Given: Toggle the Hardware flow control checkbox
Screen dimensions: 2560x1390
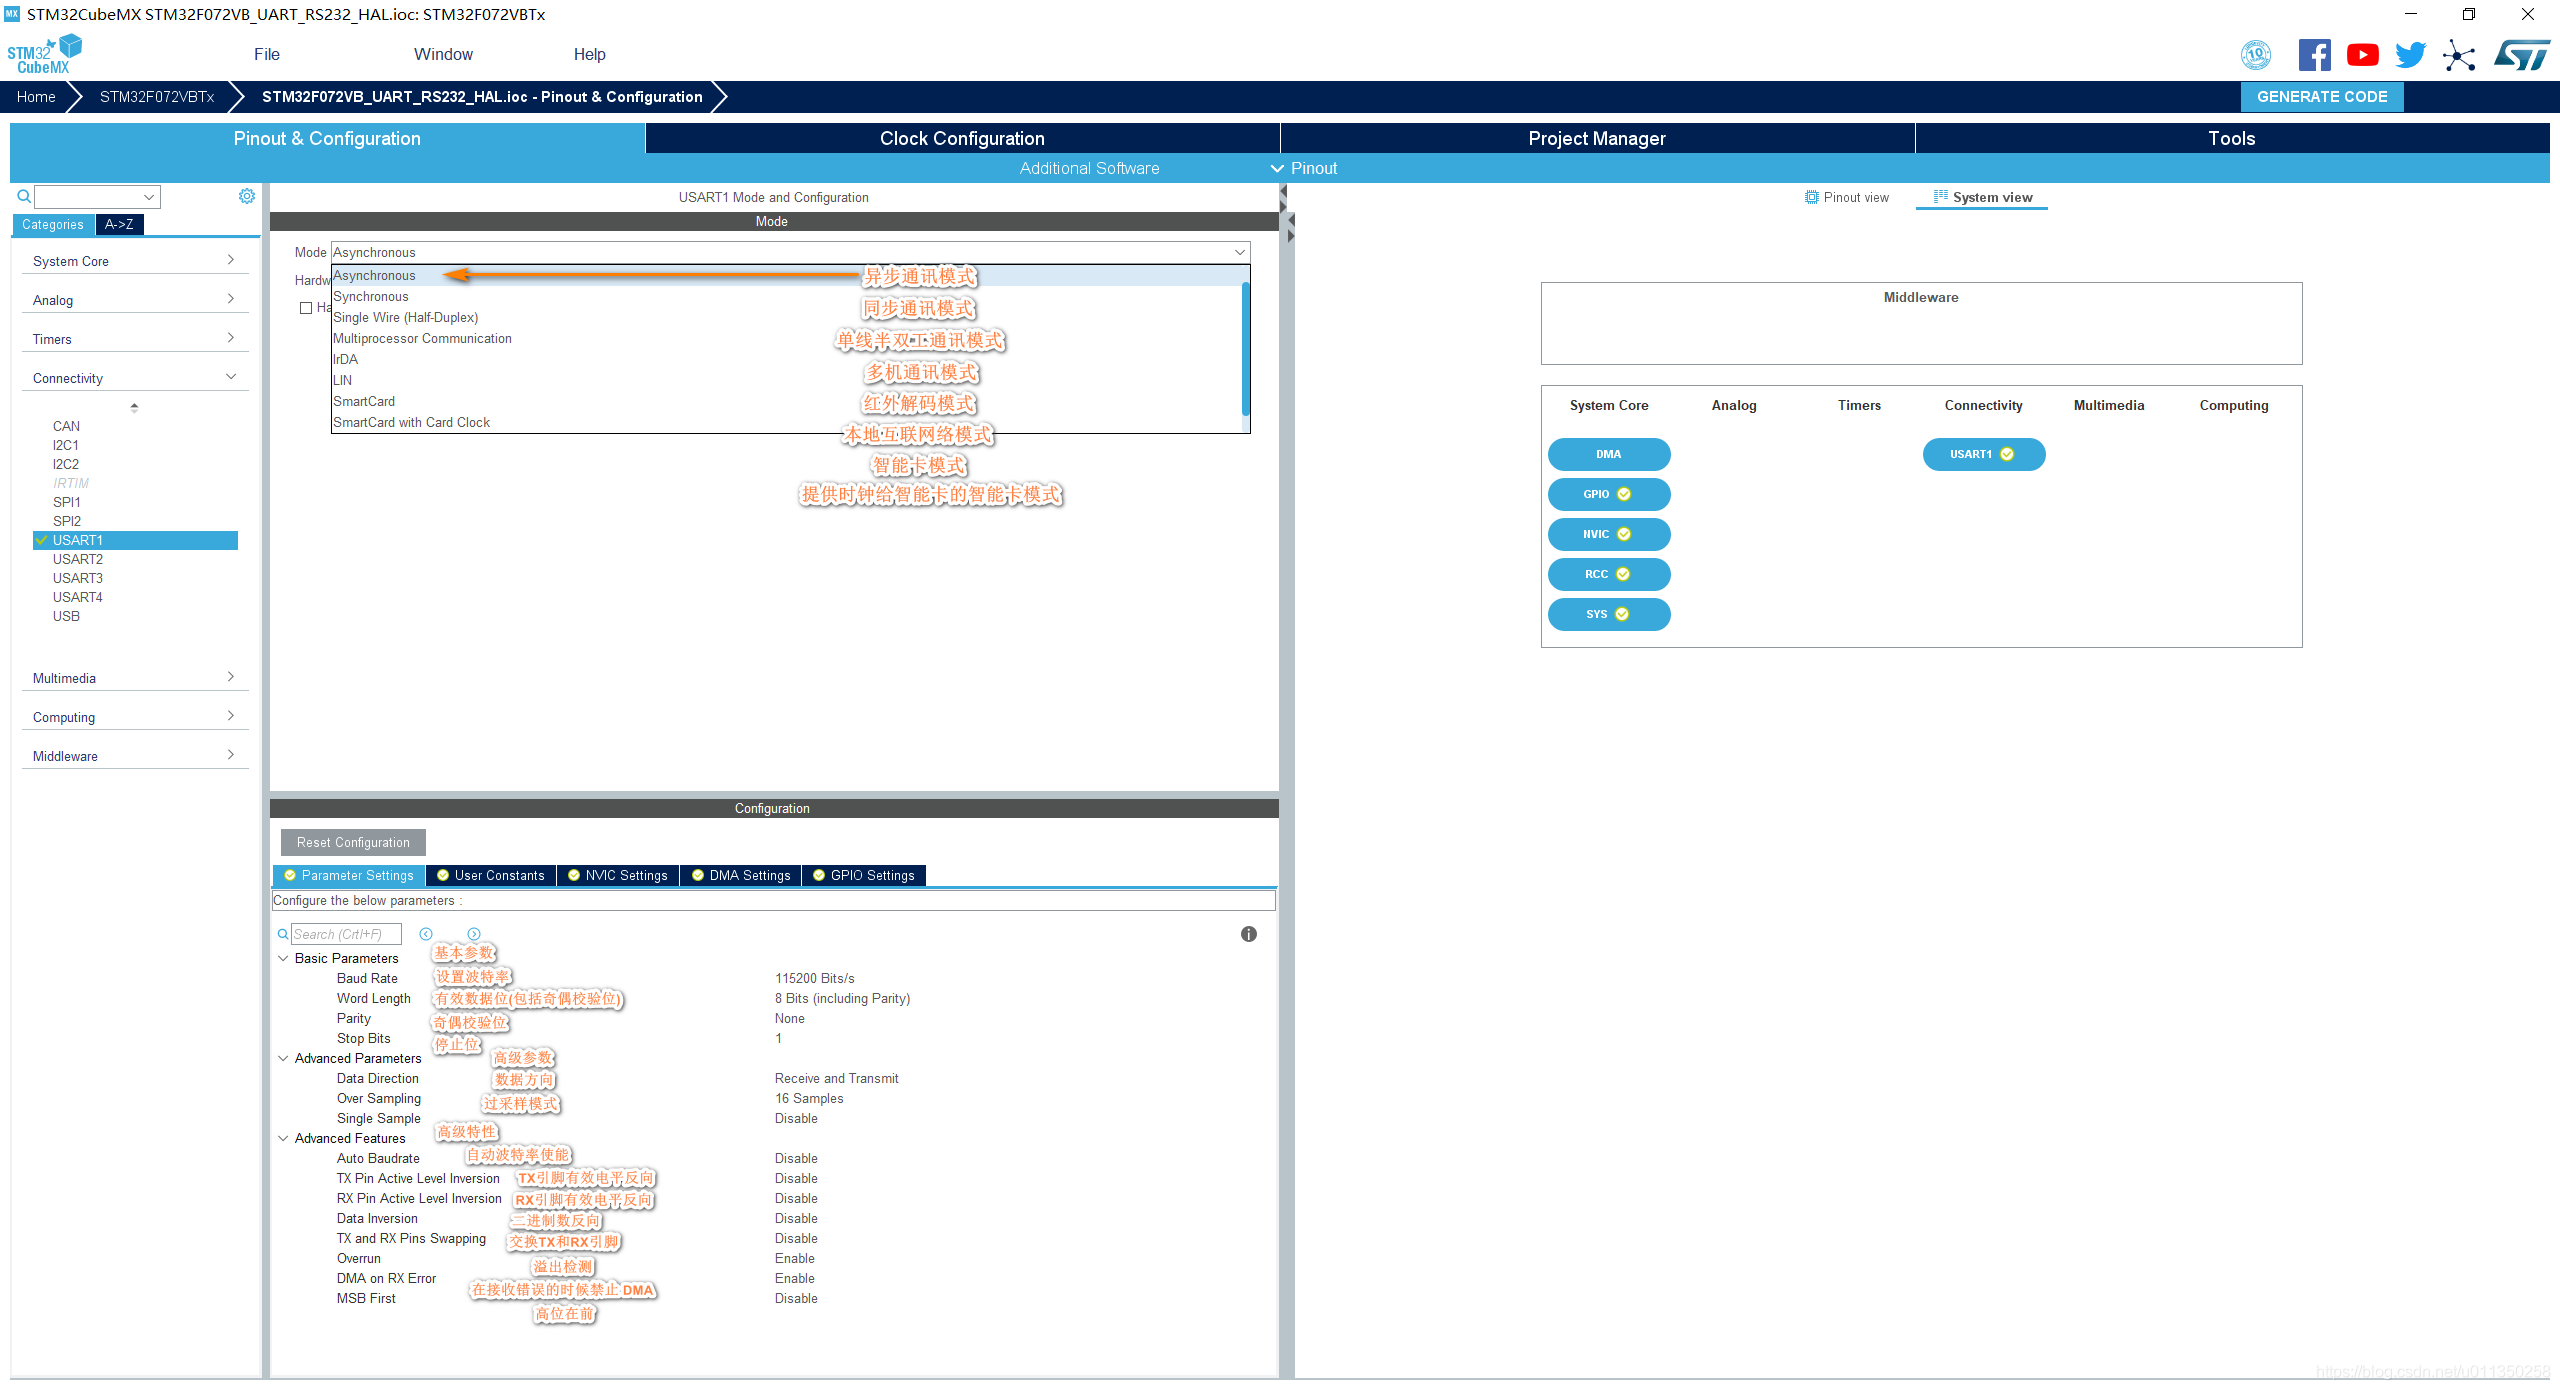Looking at the screenshot, I should [x=306, y=308].
